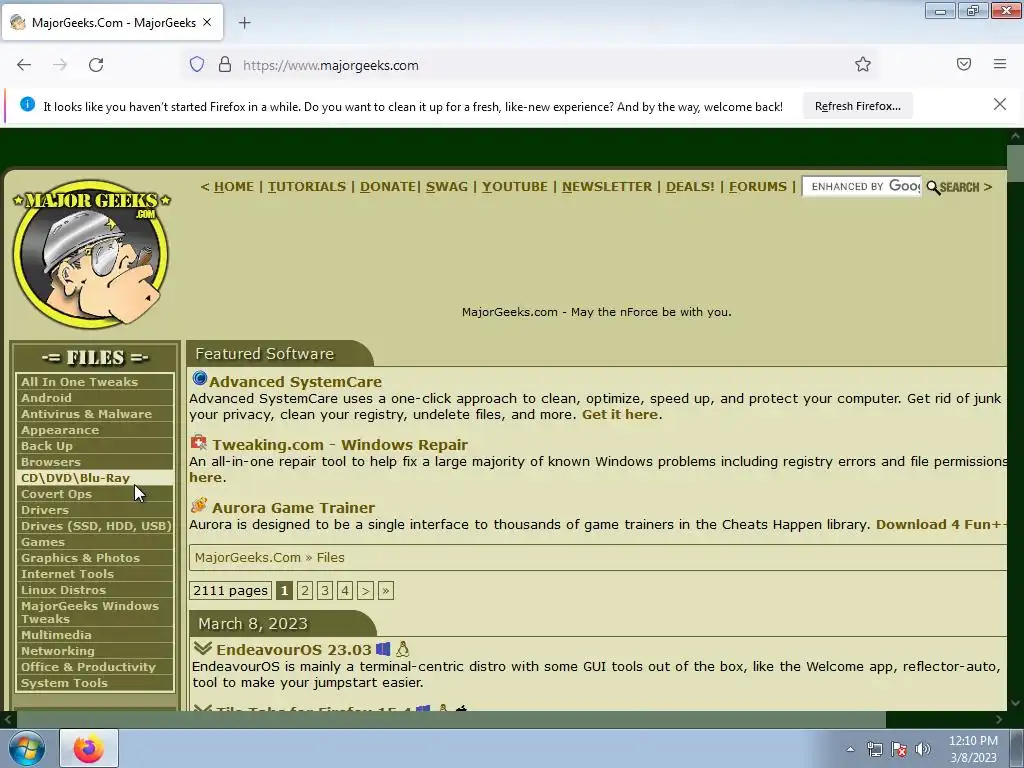
Task: Open the YOUTUBE menu link
Action: [515, 187]
